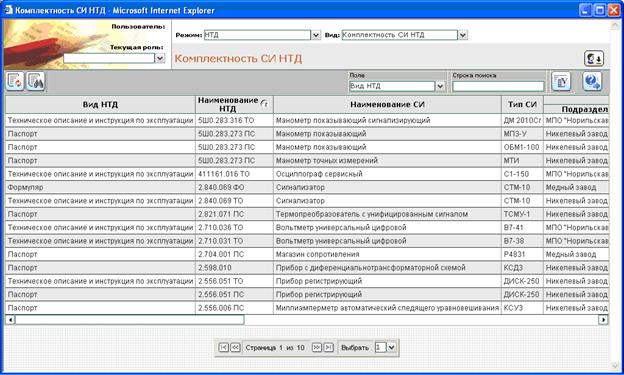
Task: Click type cell В7-41
Action: [522, 227]
